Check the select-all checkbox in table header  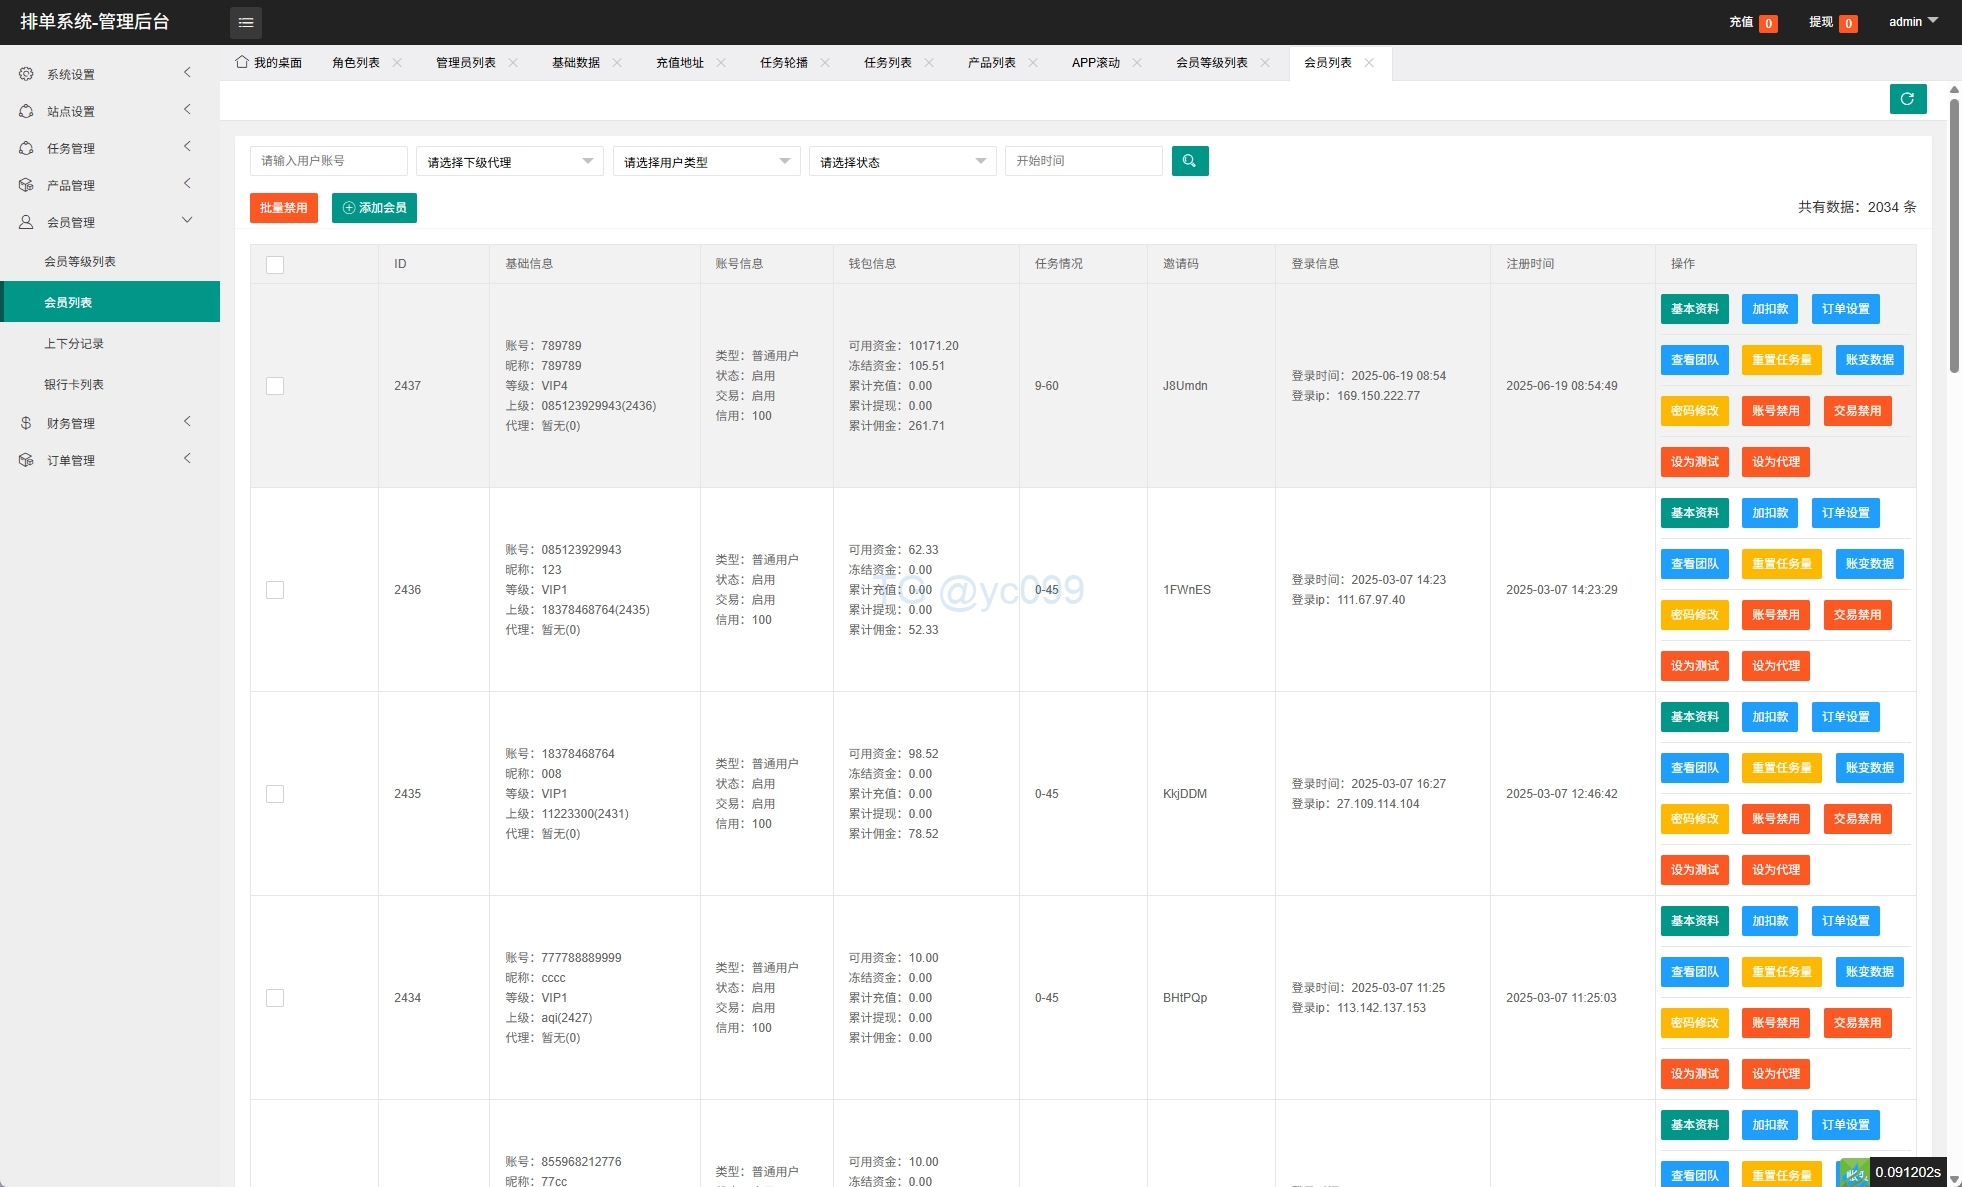[x=275, y=265]
